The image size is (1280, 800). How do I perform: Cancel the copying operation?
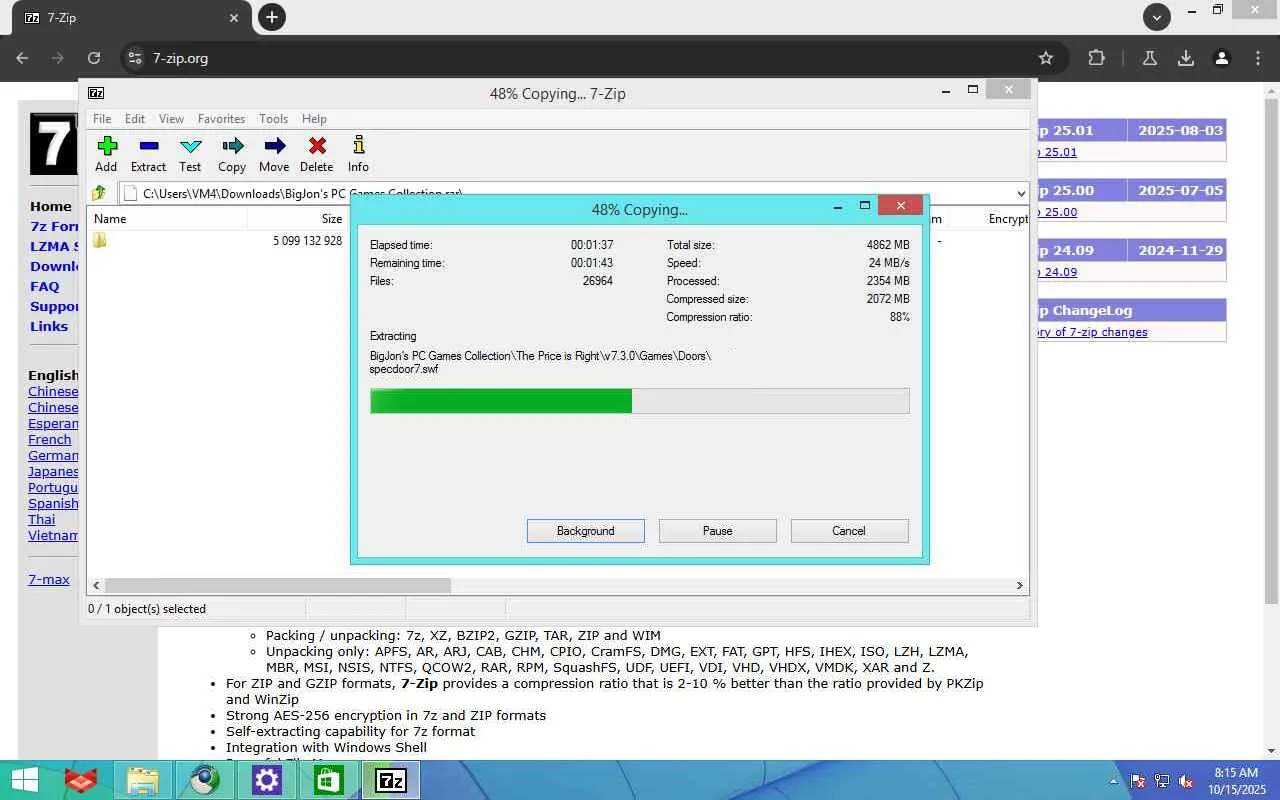click(849, 531)
